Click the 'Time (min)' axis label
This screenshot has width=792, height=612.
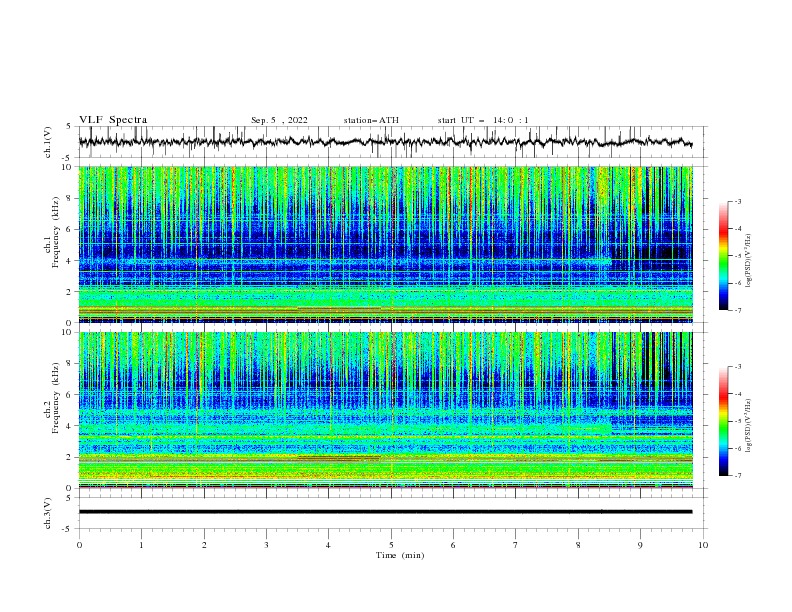pos(400,555)
